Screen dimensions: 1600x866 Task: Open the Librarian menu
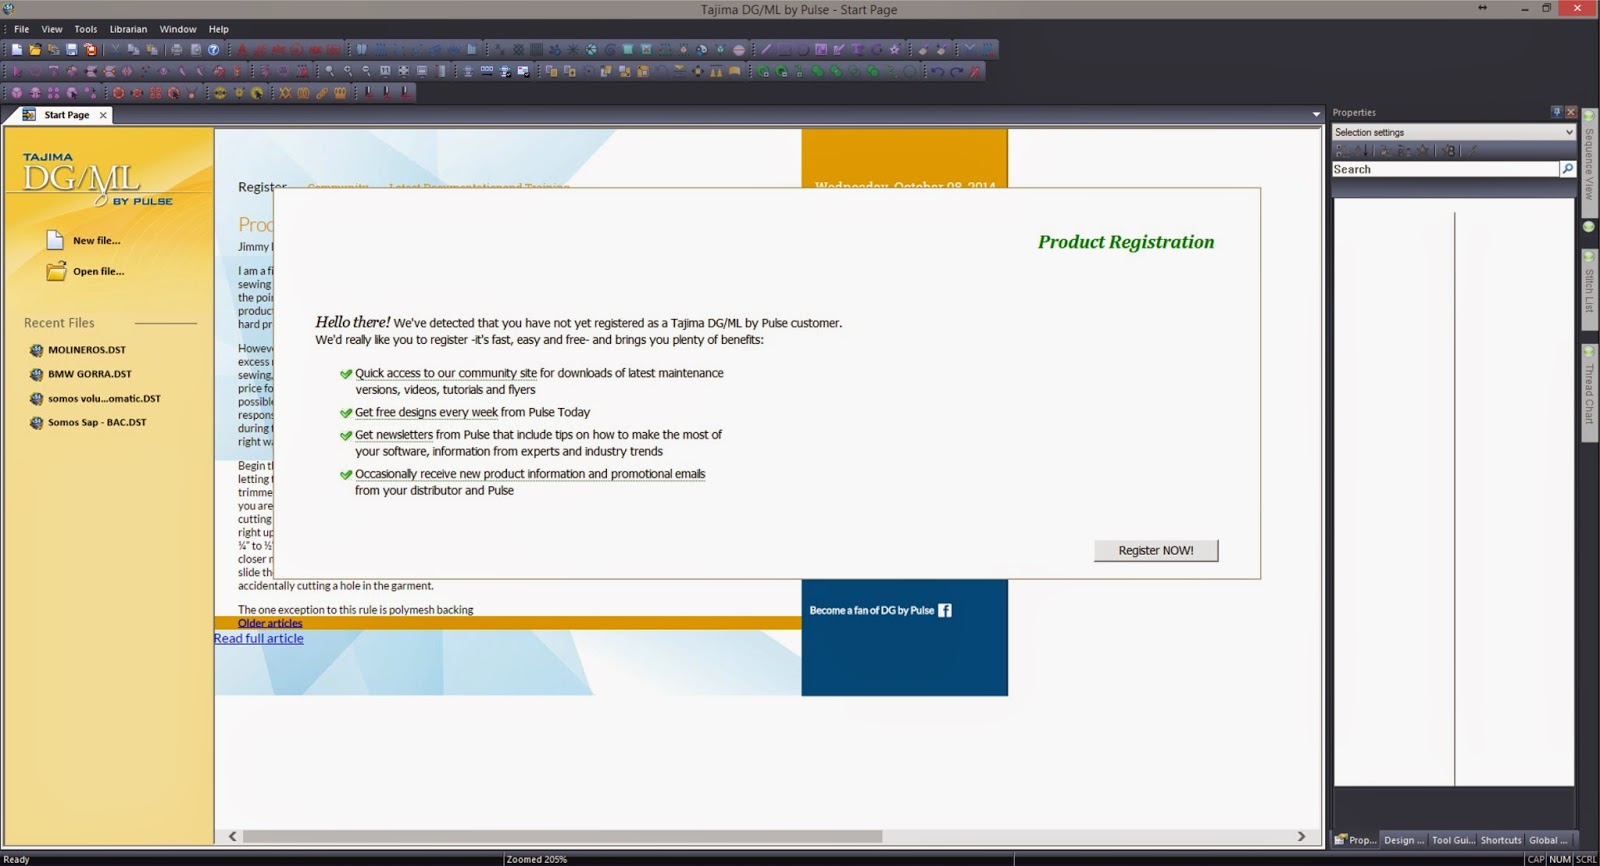click(128, 29)
